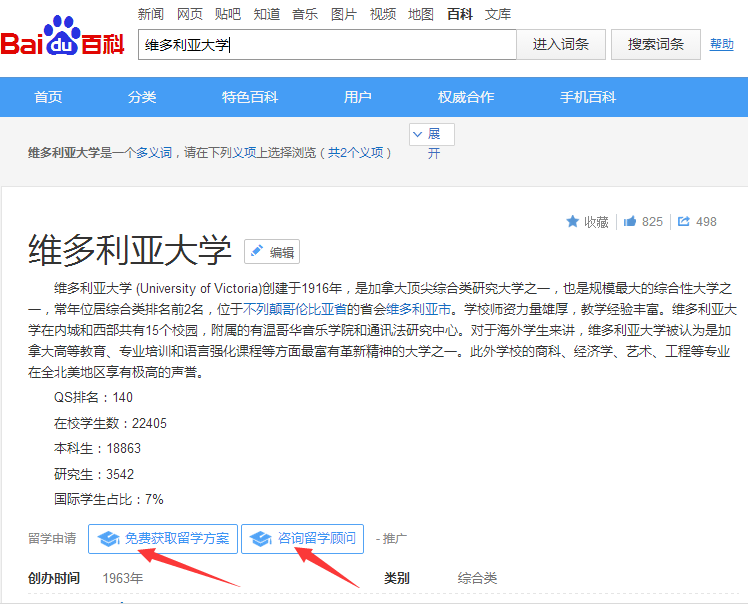The width and height of the screenshot is (748, 604).
Task: Switch to 文库 in top navigation
Action: point(498,14)
